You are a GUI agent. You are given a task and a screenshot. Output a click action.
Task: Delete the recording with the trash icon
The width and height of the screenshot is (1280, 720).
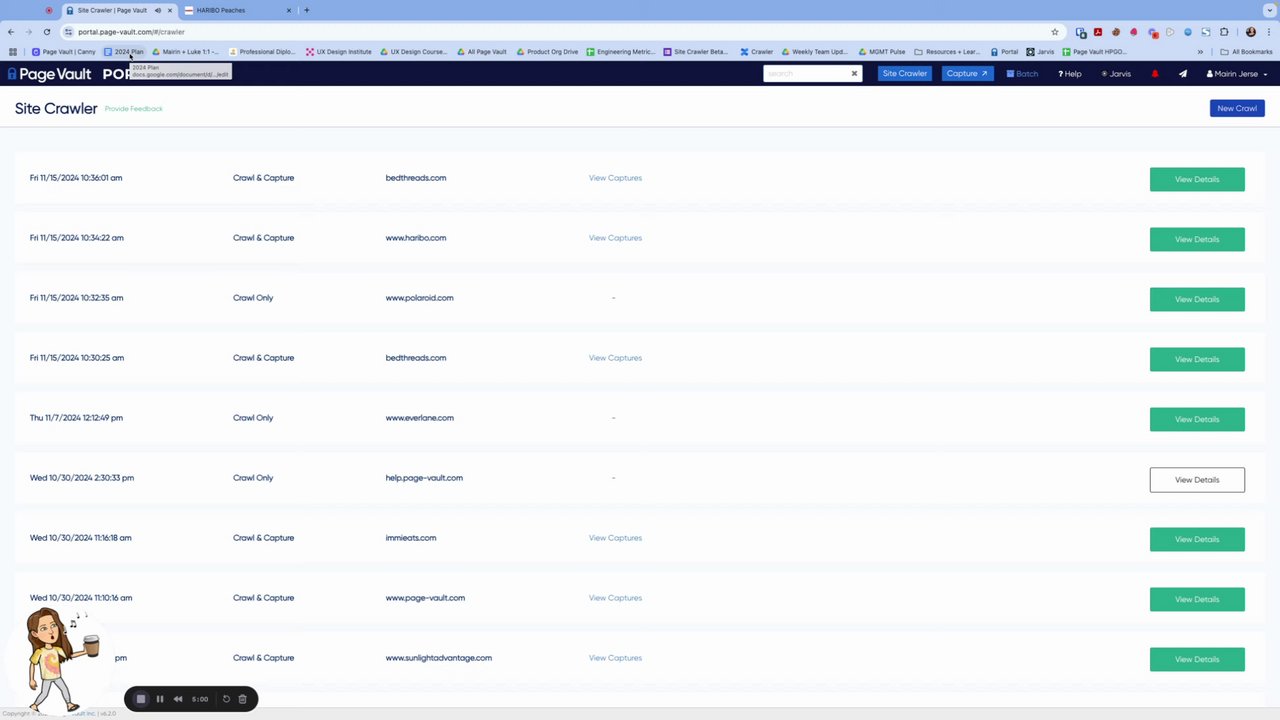pos(242,699)
